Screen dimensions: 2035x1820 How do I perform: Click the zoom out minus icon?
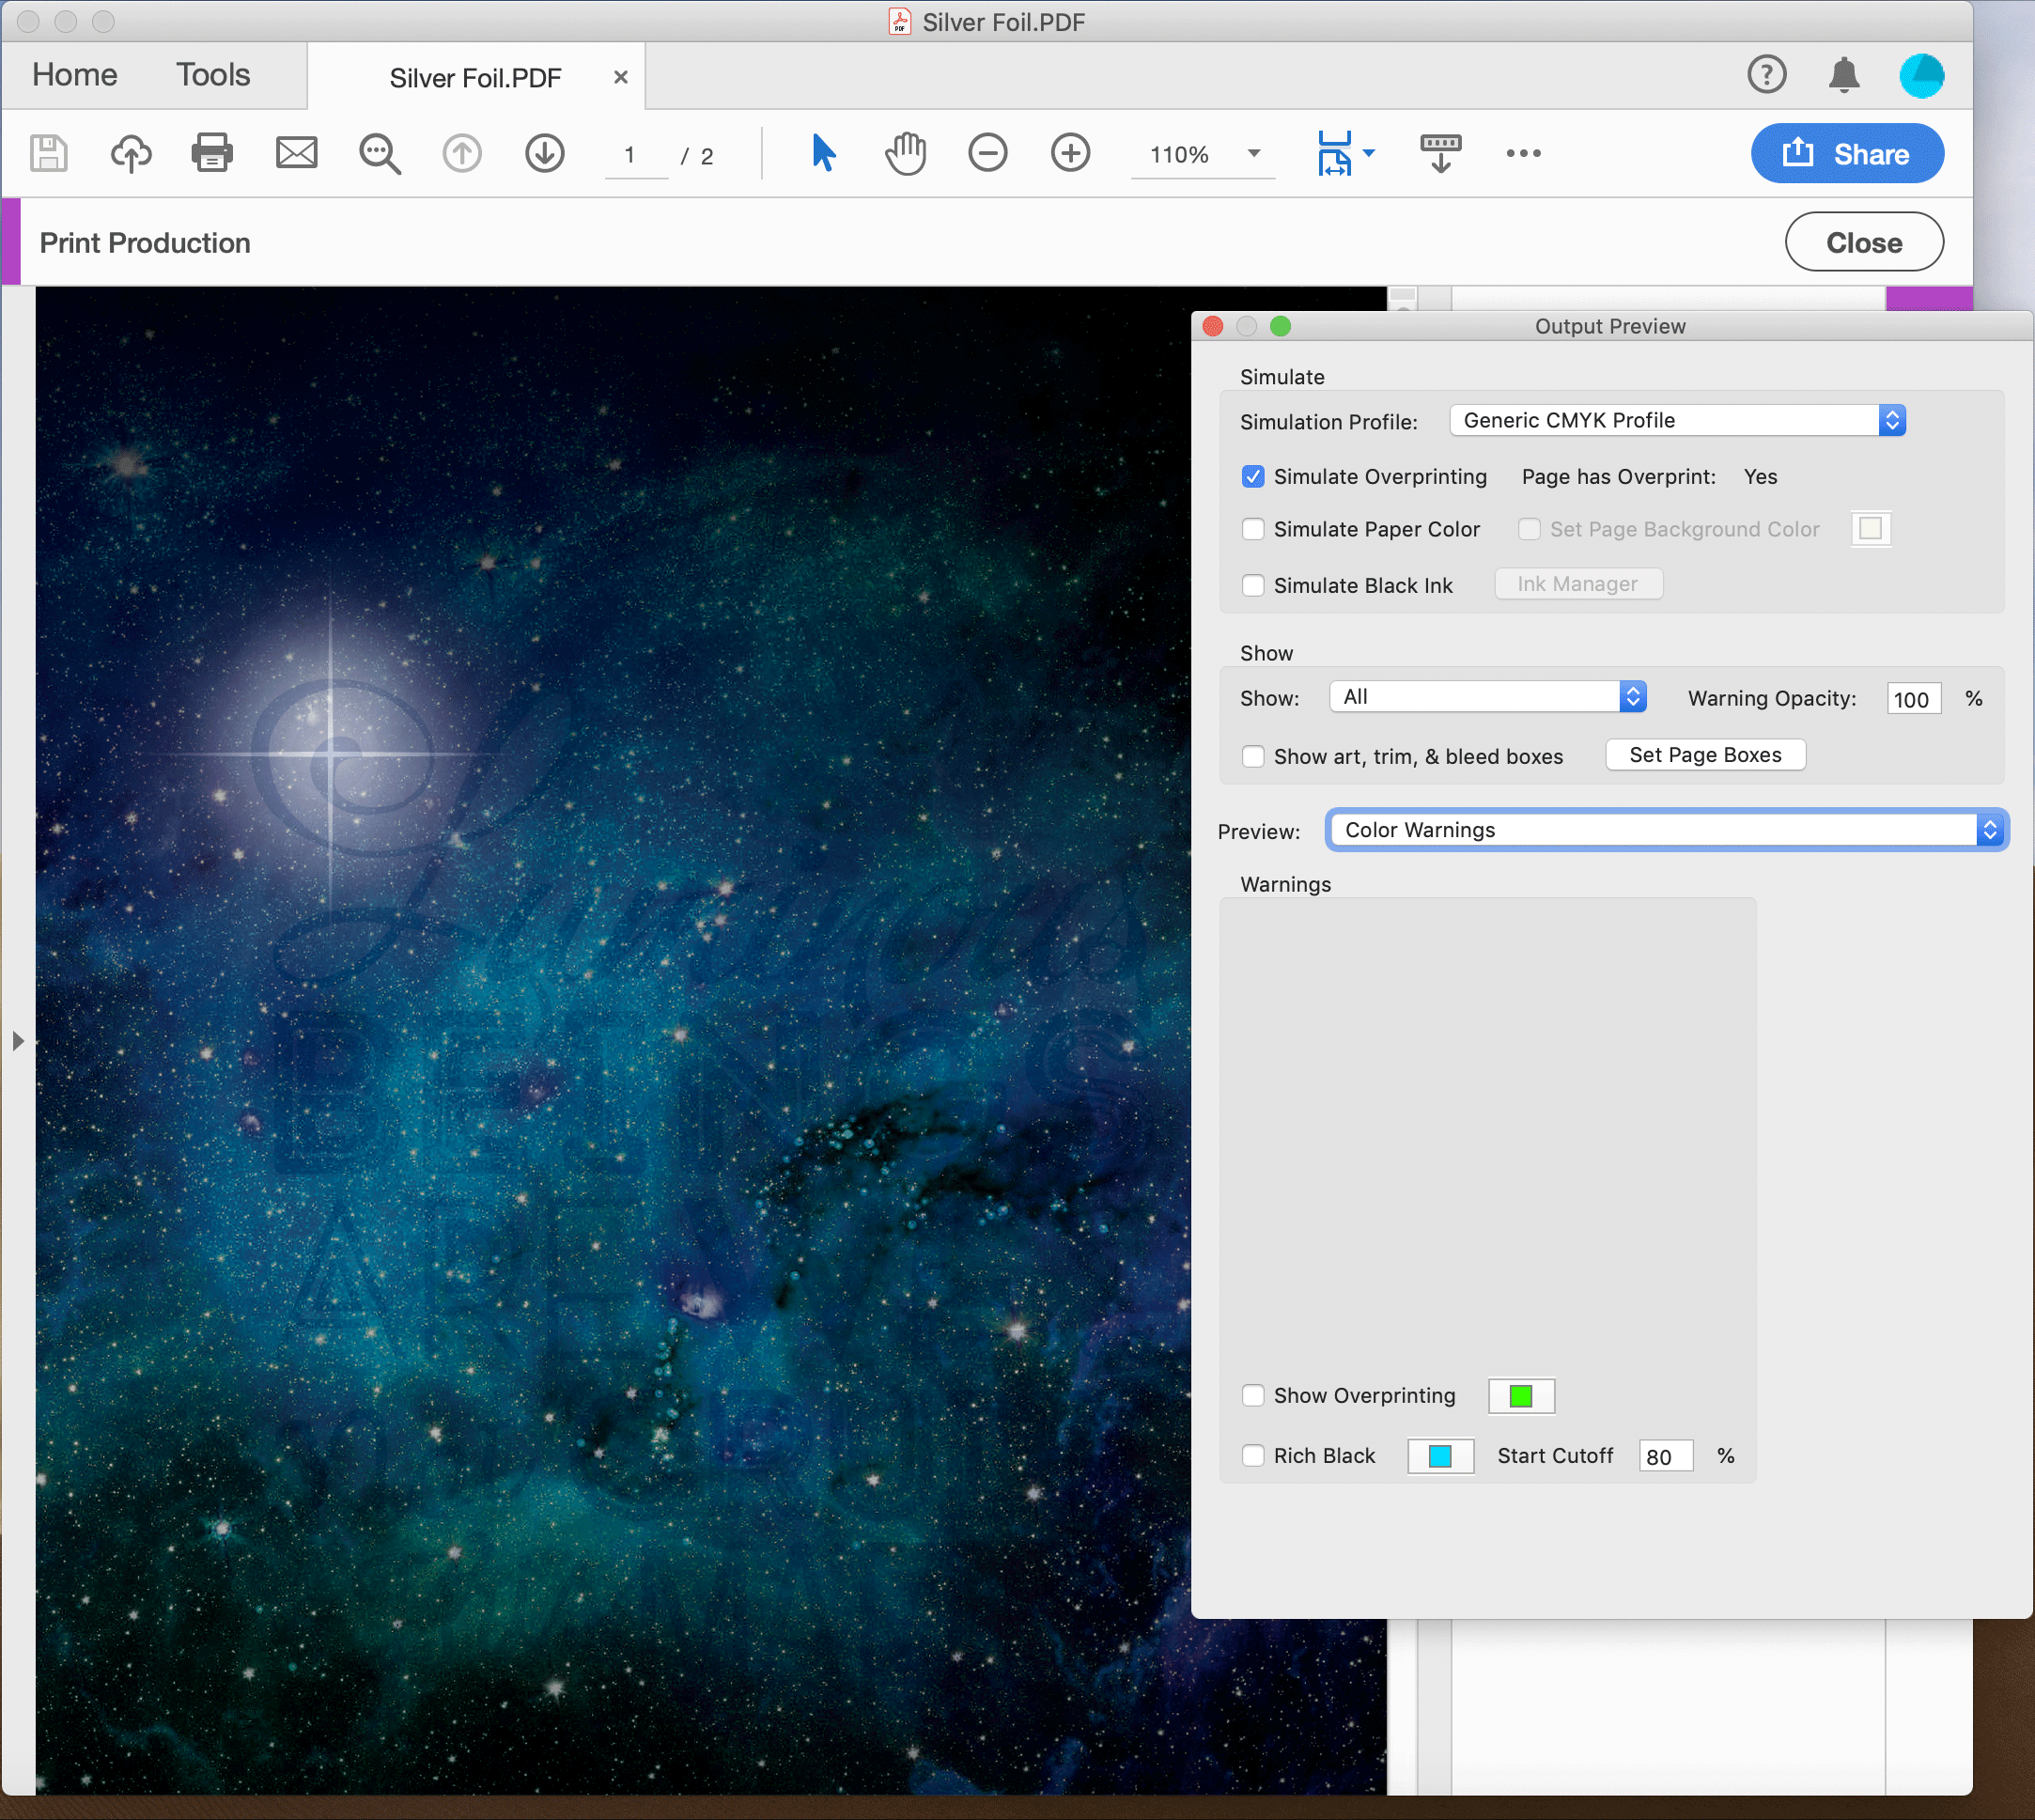coord(987,154)
